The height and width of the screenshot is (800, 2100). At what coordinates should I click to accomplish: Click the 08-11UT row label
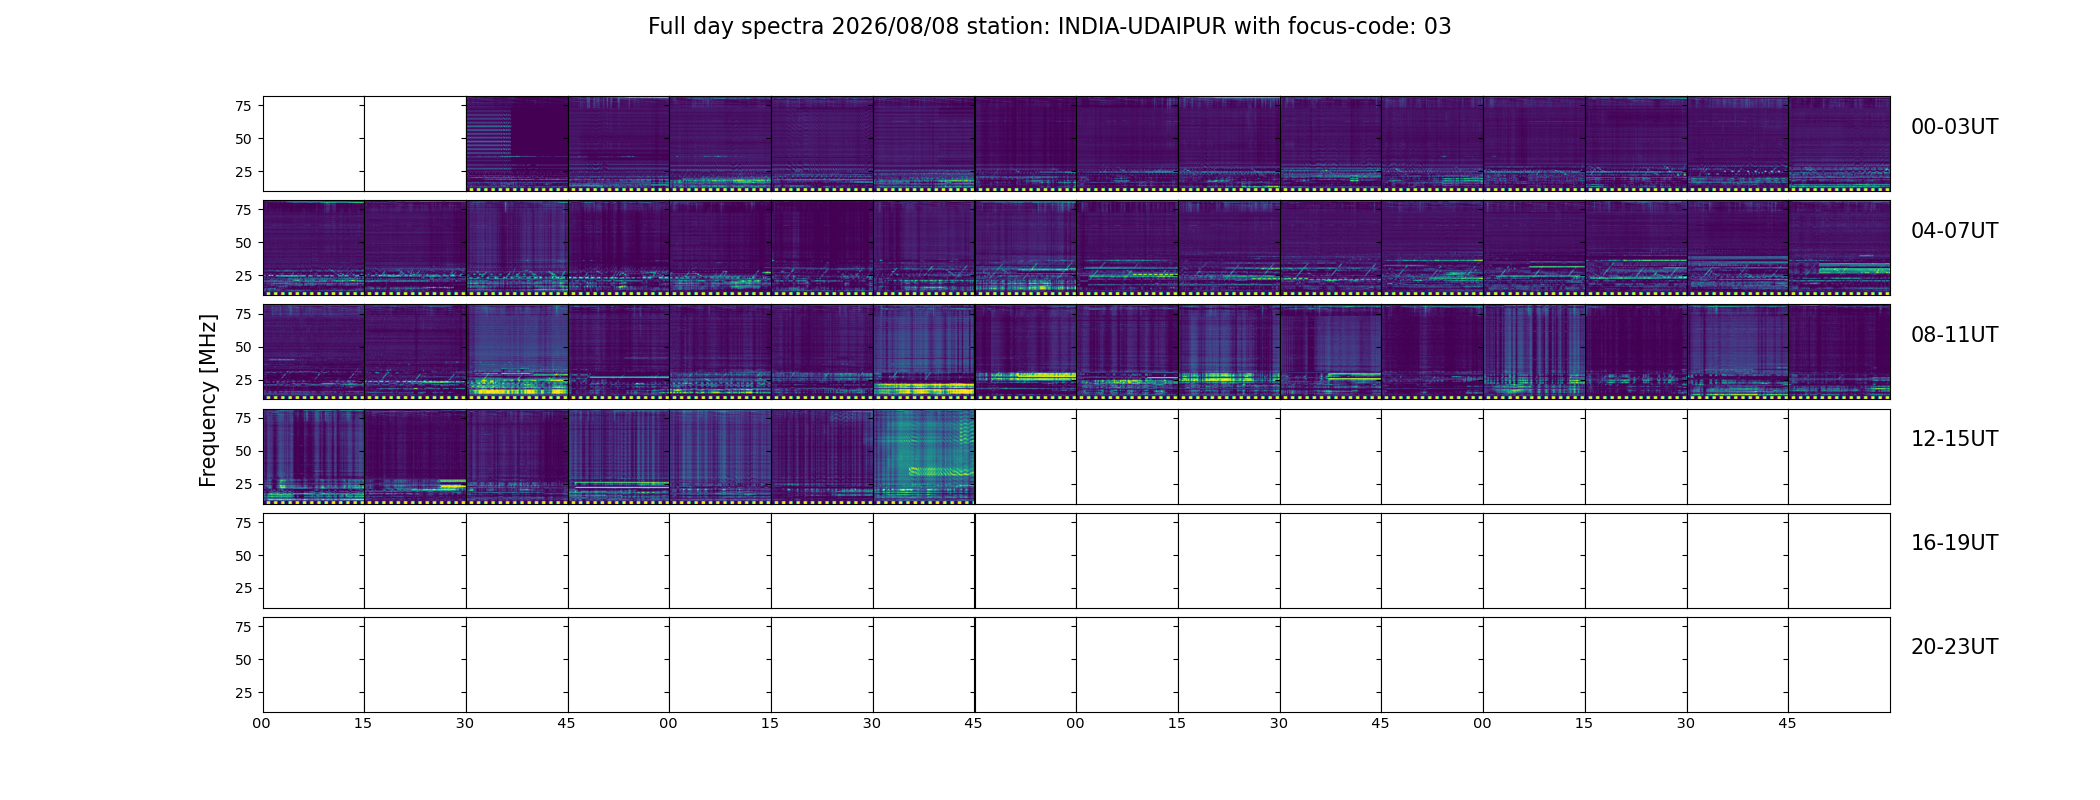[1954, 335]
